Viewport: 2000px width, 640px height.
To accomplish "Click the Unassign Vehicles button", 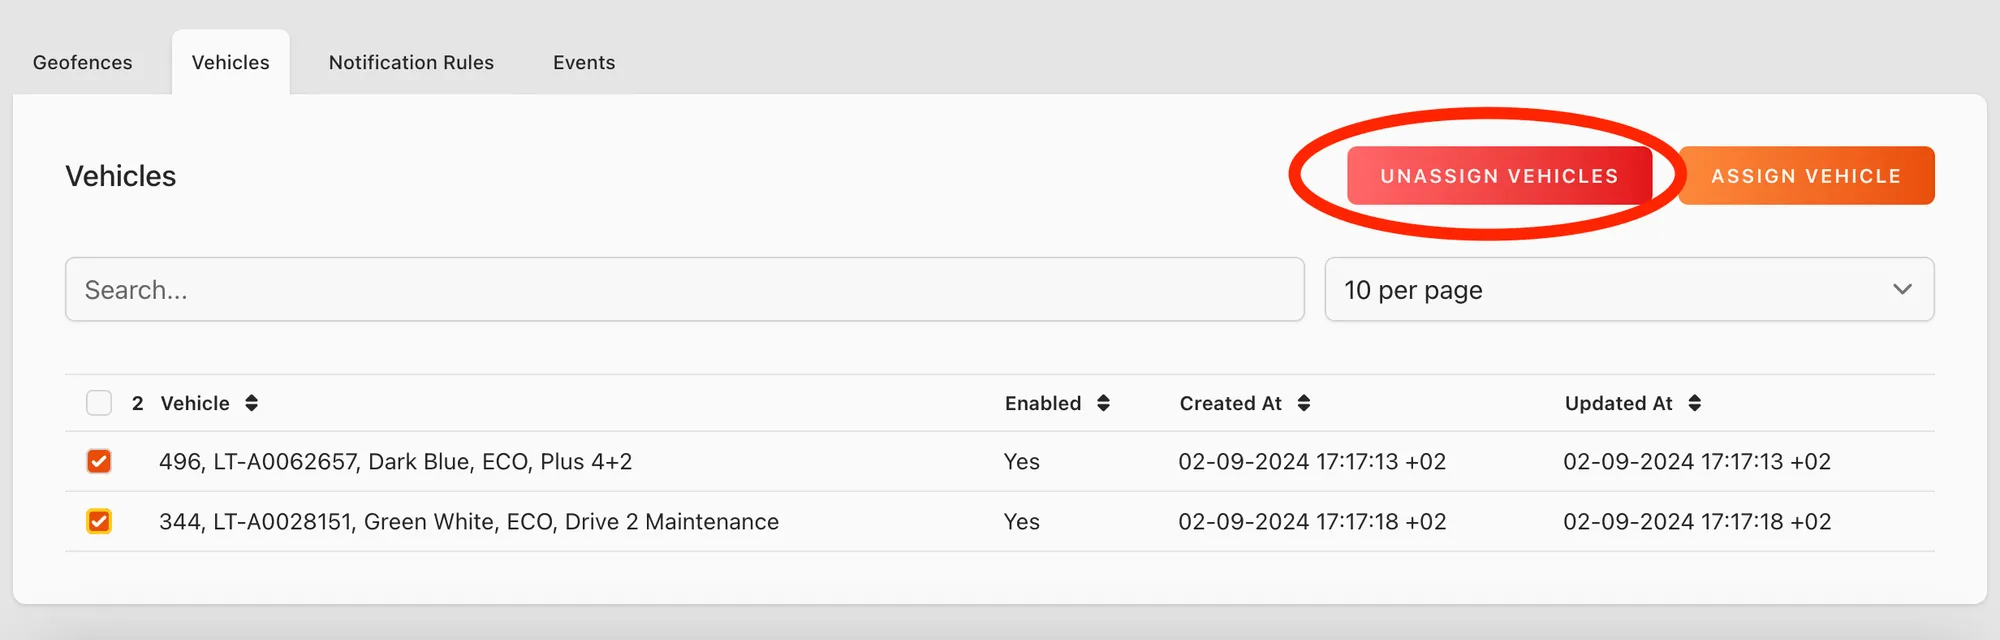I will tap(1499, 176).
